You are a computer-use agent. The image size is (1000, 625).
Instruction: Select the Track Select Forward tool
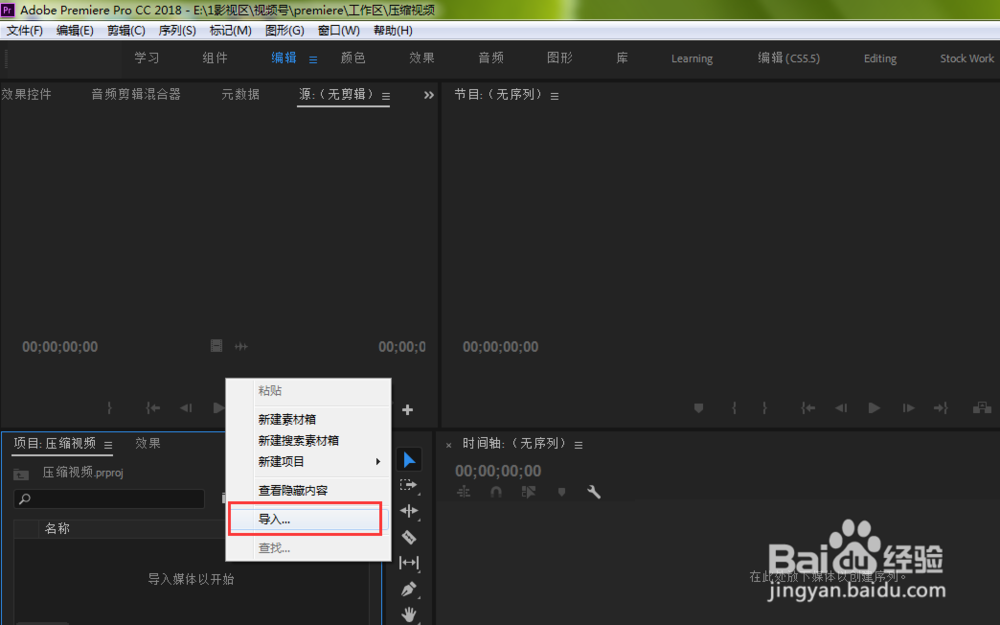point(409,486)
